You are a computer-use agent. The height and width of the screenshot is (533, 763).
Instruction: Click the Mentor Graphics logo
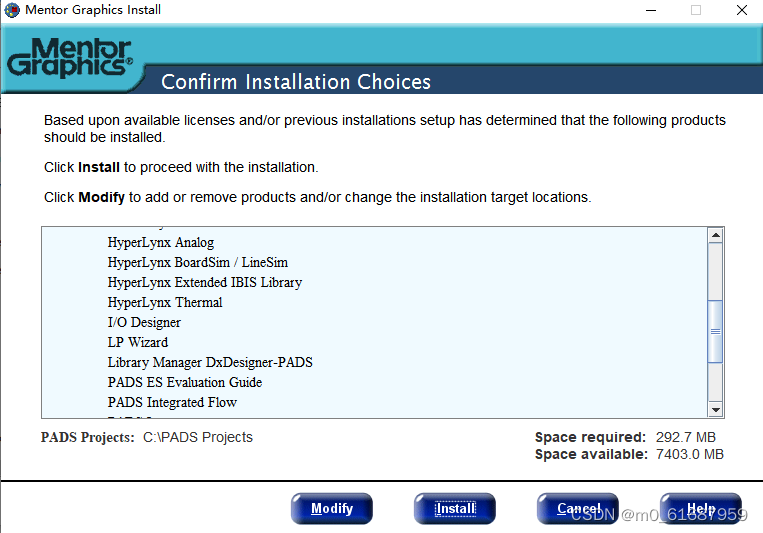(x=70, y=58)
